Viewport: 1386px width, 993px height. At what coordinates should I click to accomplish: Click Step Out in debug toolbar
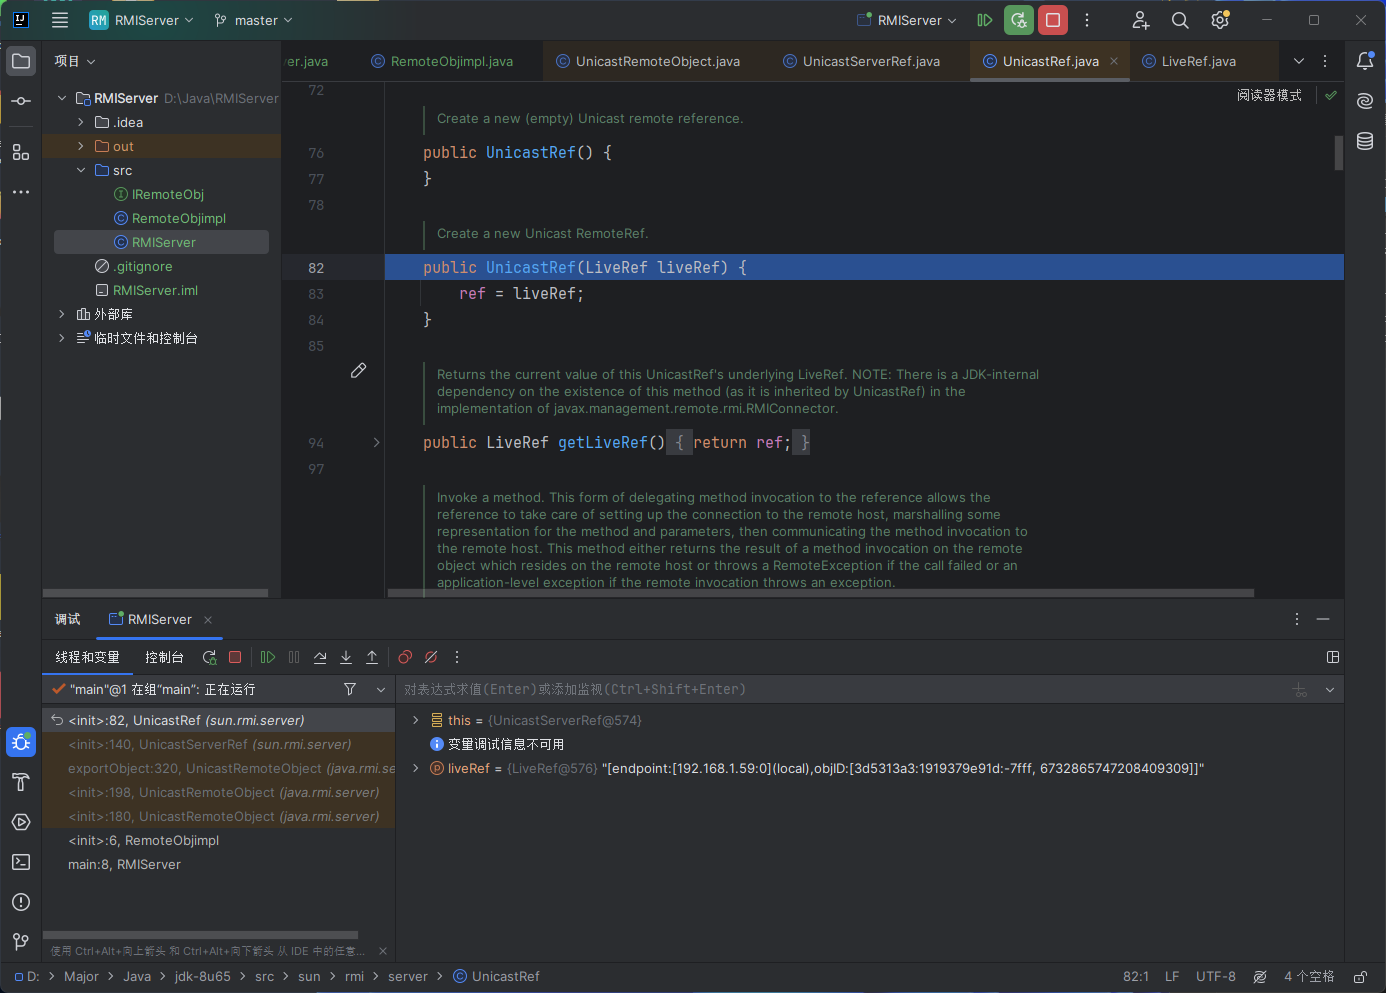click(x=372, y=657)
